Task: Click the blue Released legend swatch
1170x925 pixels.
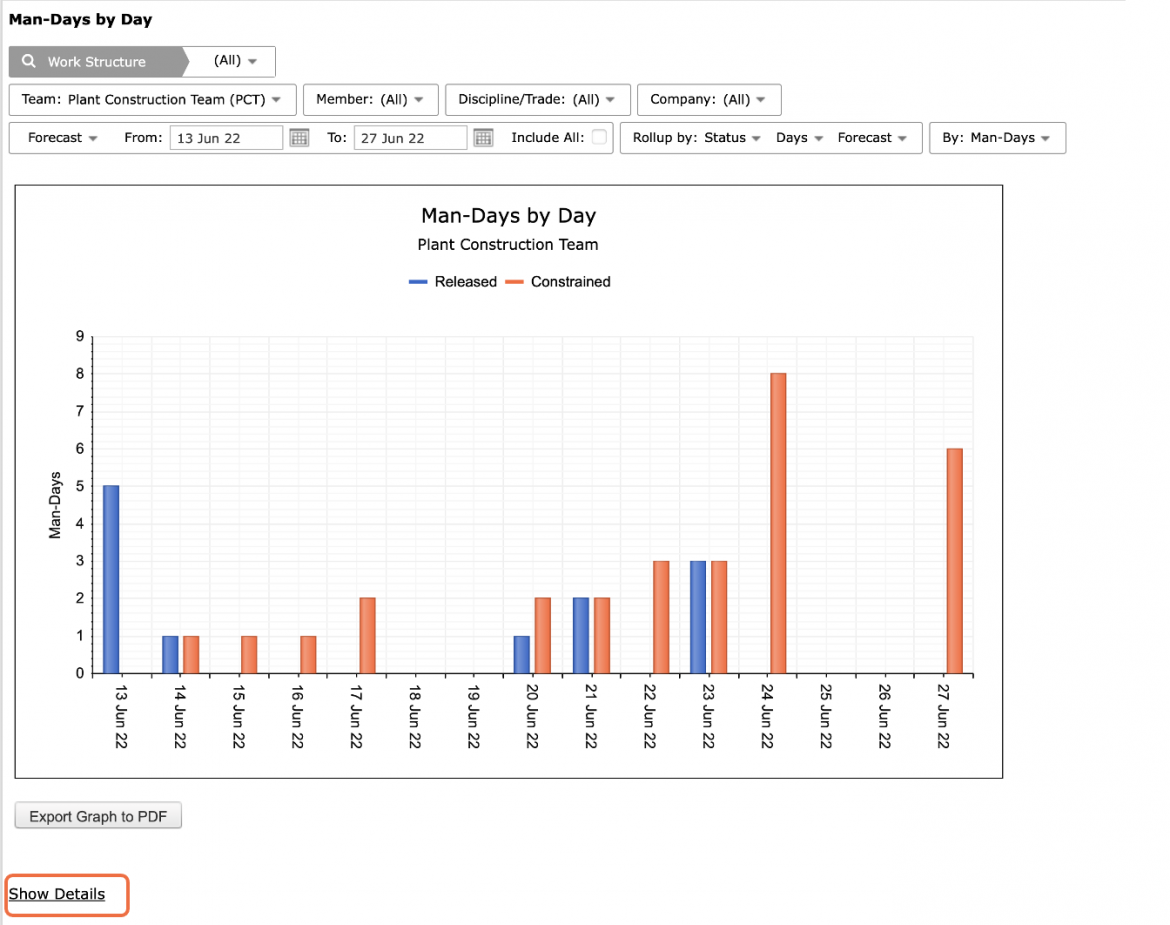Action: click(x=418, y=282)
